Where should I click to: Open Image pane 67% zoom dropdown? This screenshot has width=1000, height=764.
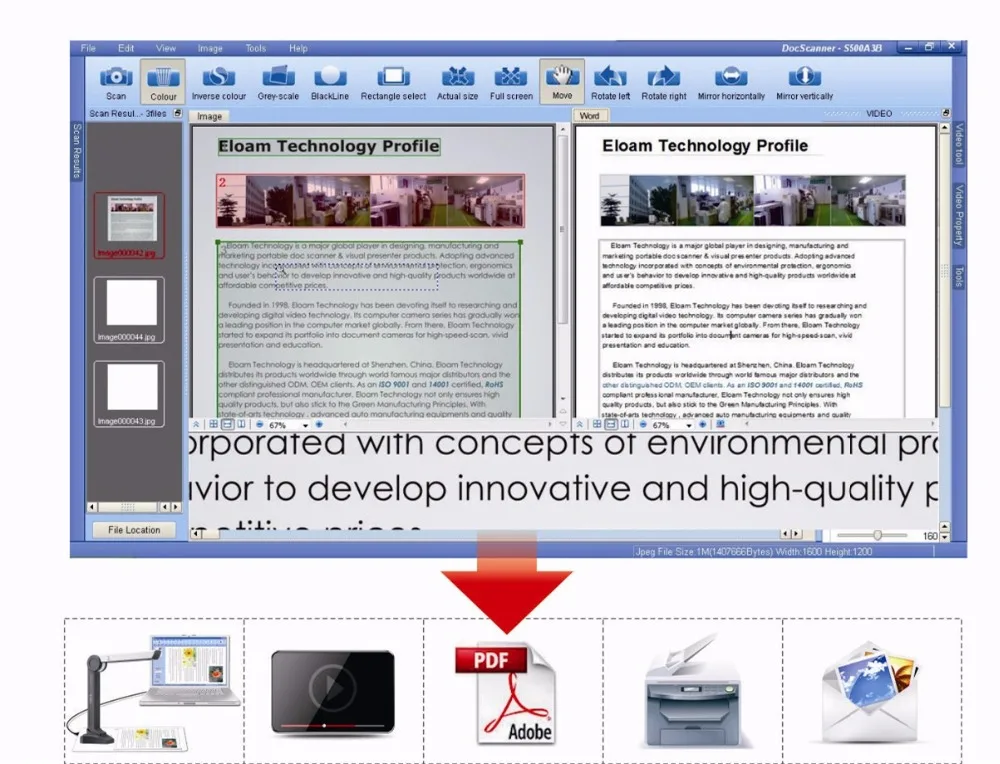305,425
